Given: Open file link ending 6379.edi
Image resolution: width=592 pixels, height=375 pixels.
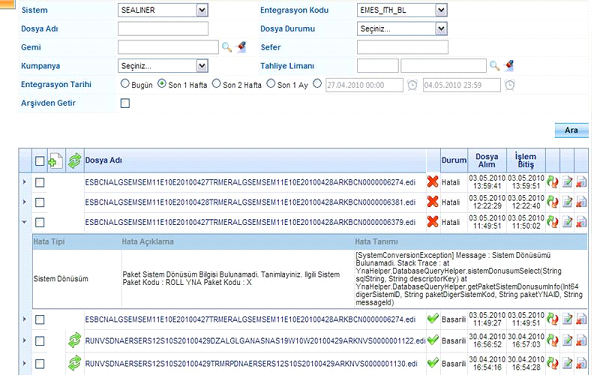Looking at the screenshot, I should click(x=250, y=222).
